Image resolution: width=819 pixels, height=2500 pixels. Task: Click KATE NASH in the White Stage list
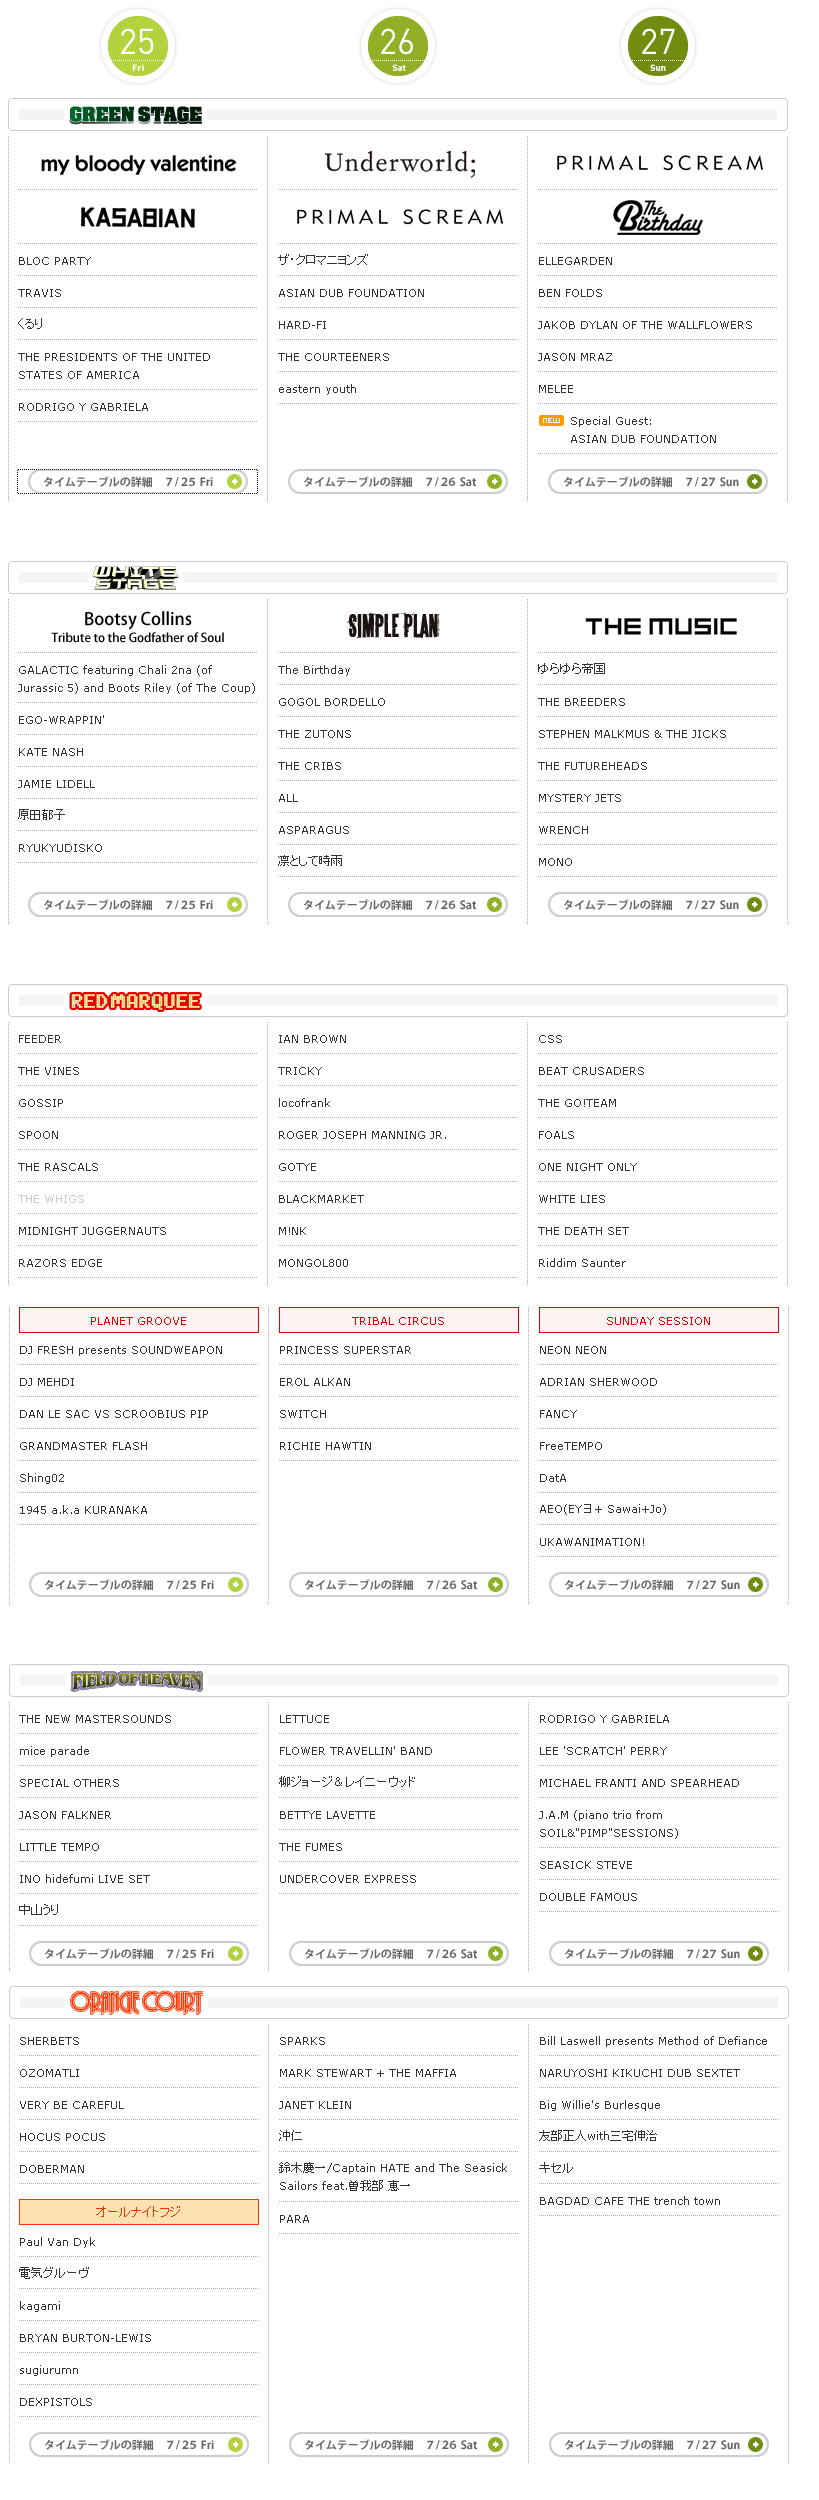[51, 752]
